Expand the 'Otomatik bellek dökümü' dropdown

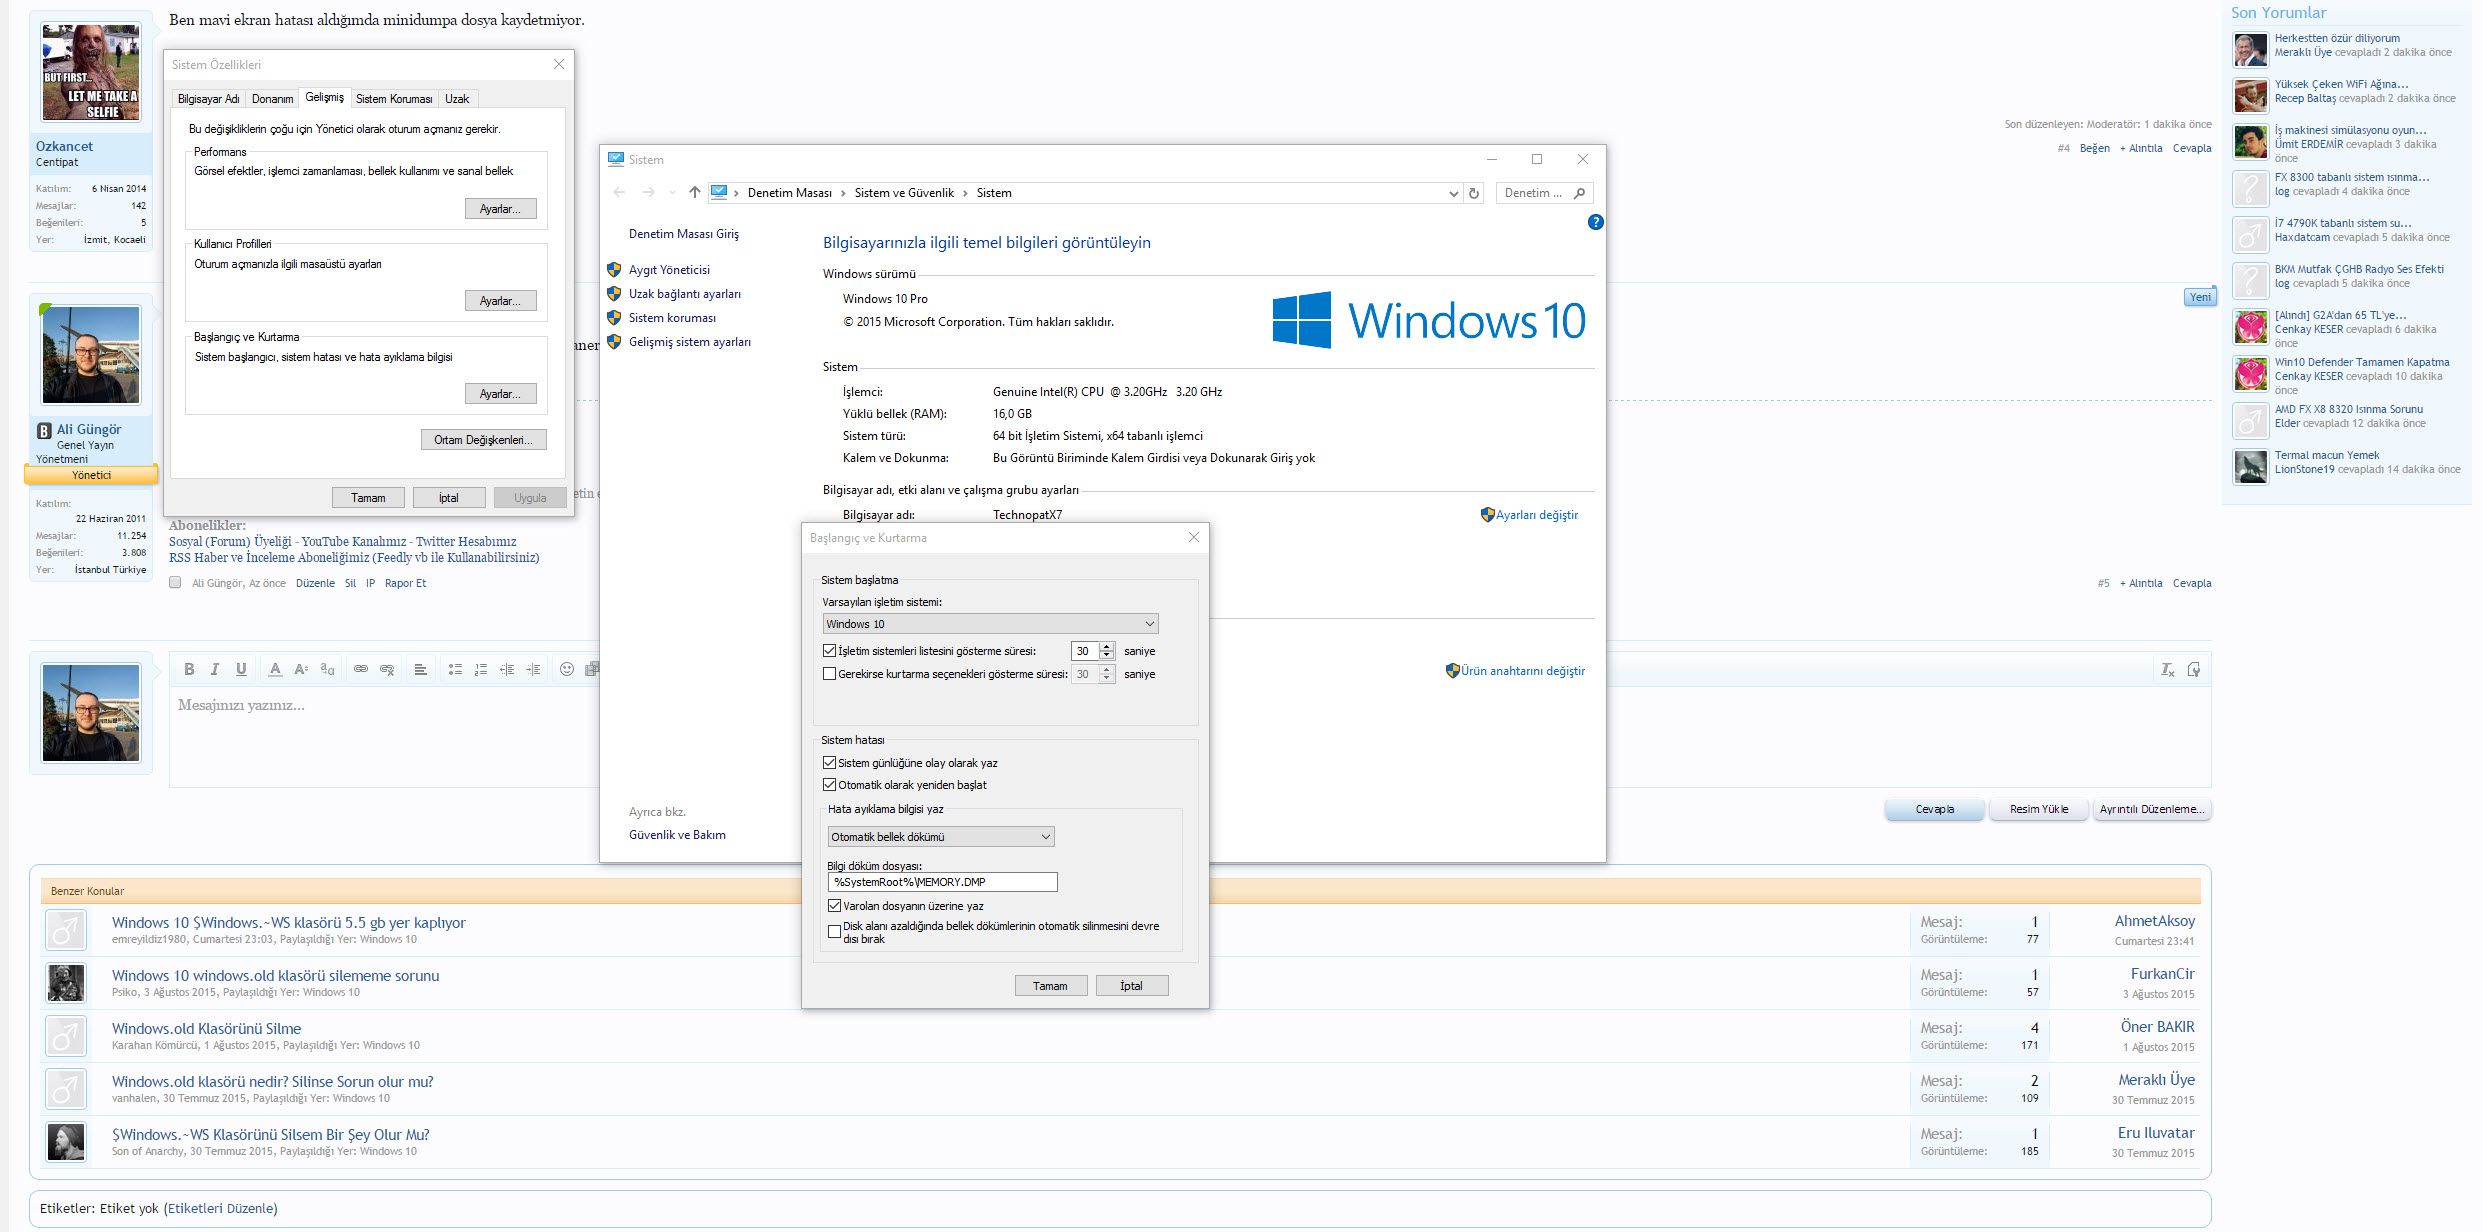point(940,837)
